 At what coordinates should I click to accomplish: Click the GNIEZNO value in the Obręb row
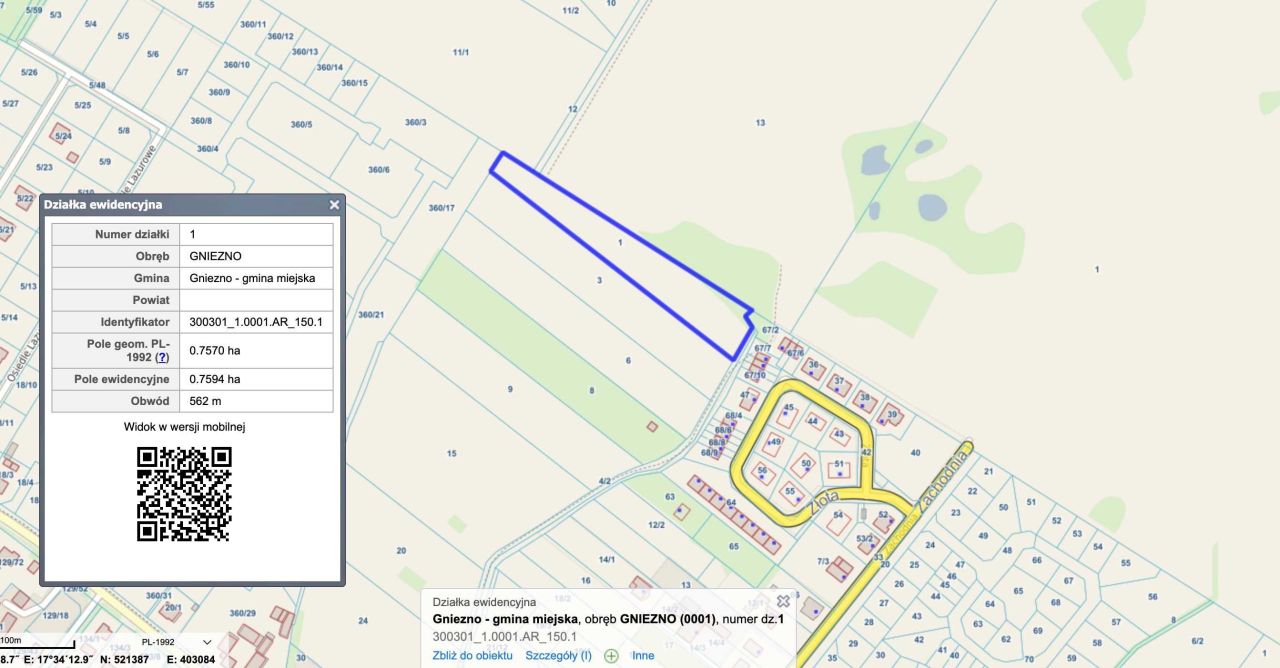(x=256, y=256)
